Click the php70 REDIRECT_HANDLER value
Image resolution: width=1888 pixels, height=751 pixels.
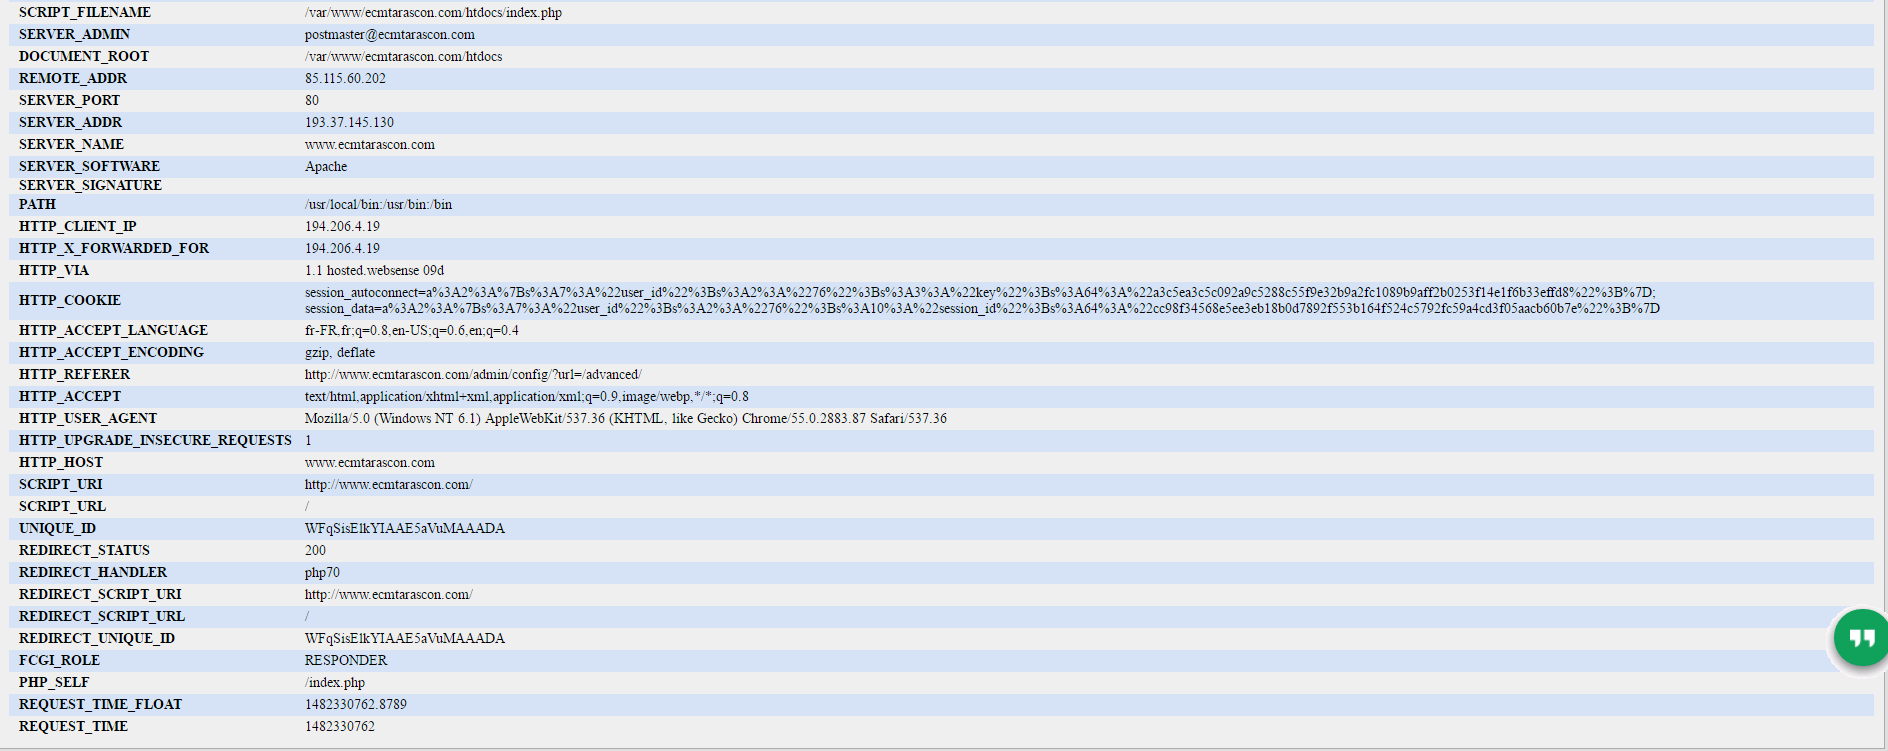(322, 573)
